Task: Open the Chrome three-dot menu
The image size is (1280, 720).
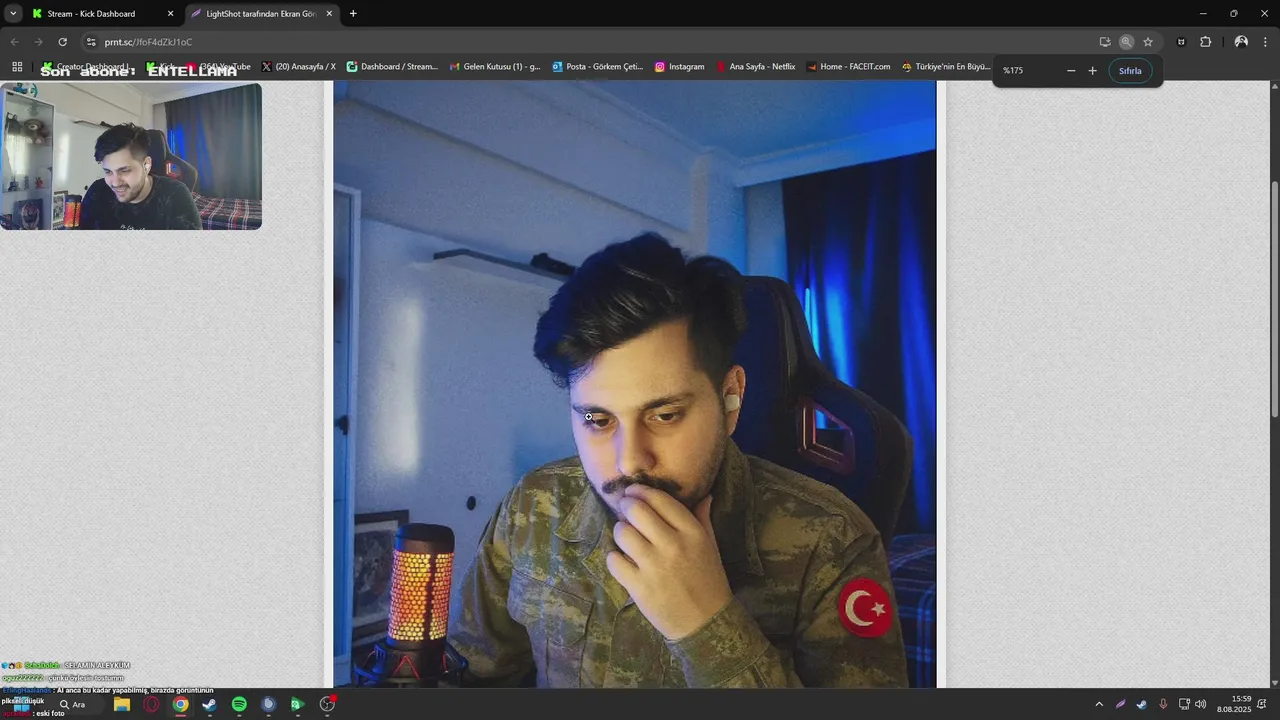Action: pyautogui.click(x=1265, y=42)
